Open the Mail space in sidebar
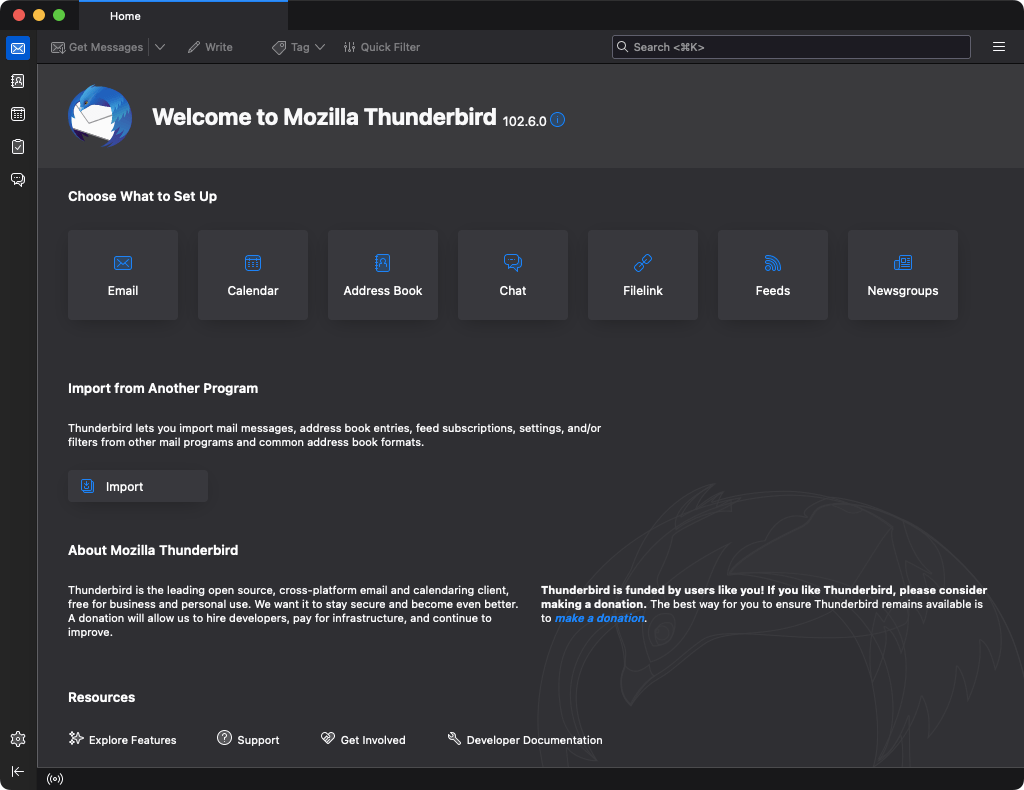This screenshot has height=790, width=1024. coord(18,48)
